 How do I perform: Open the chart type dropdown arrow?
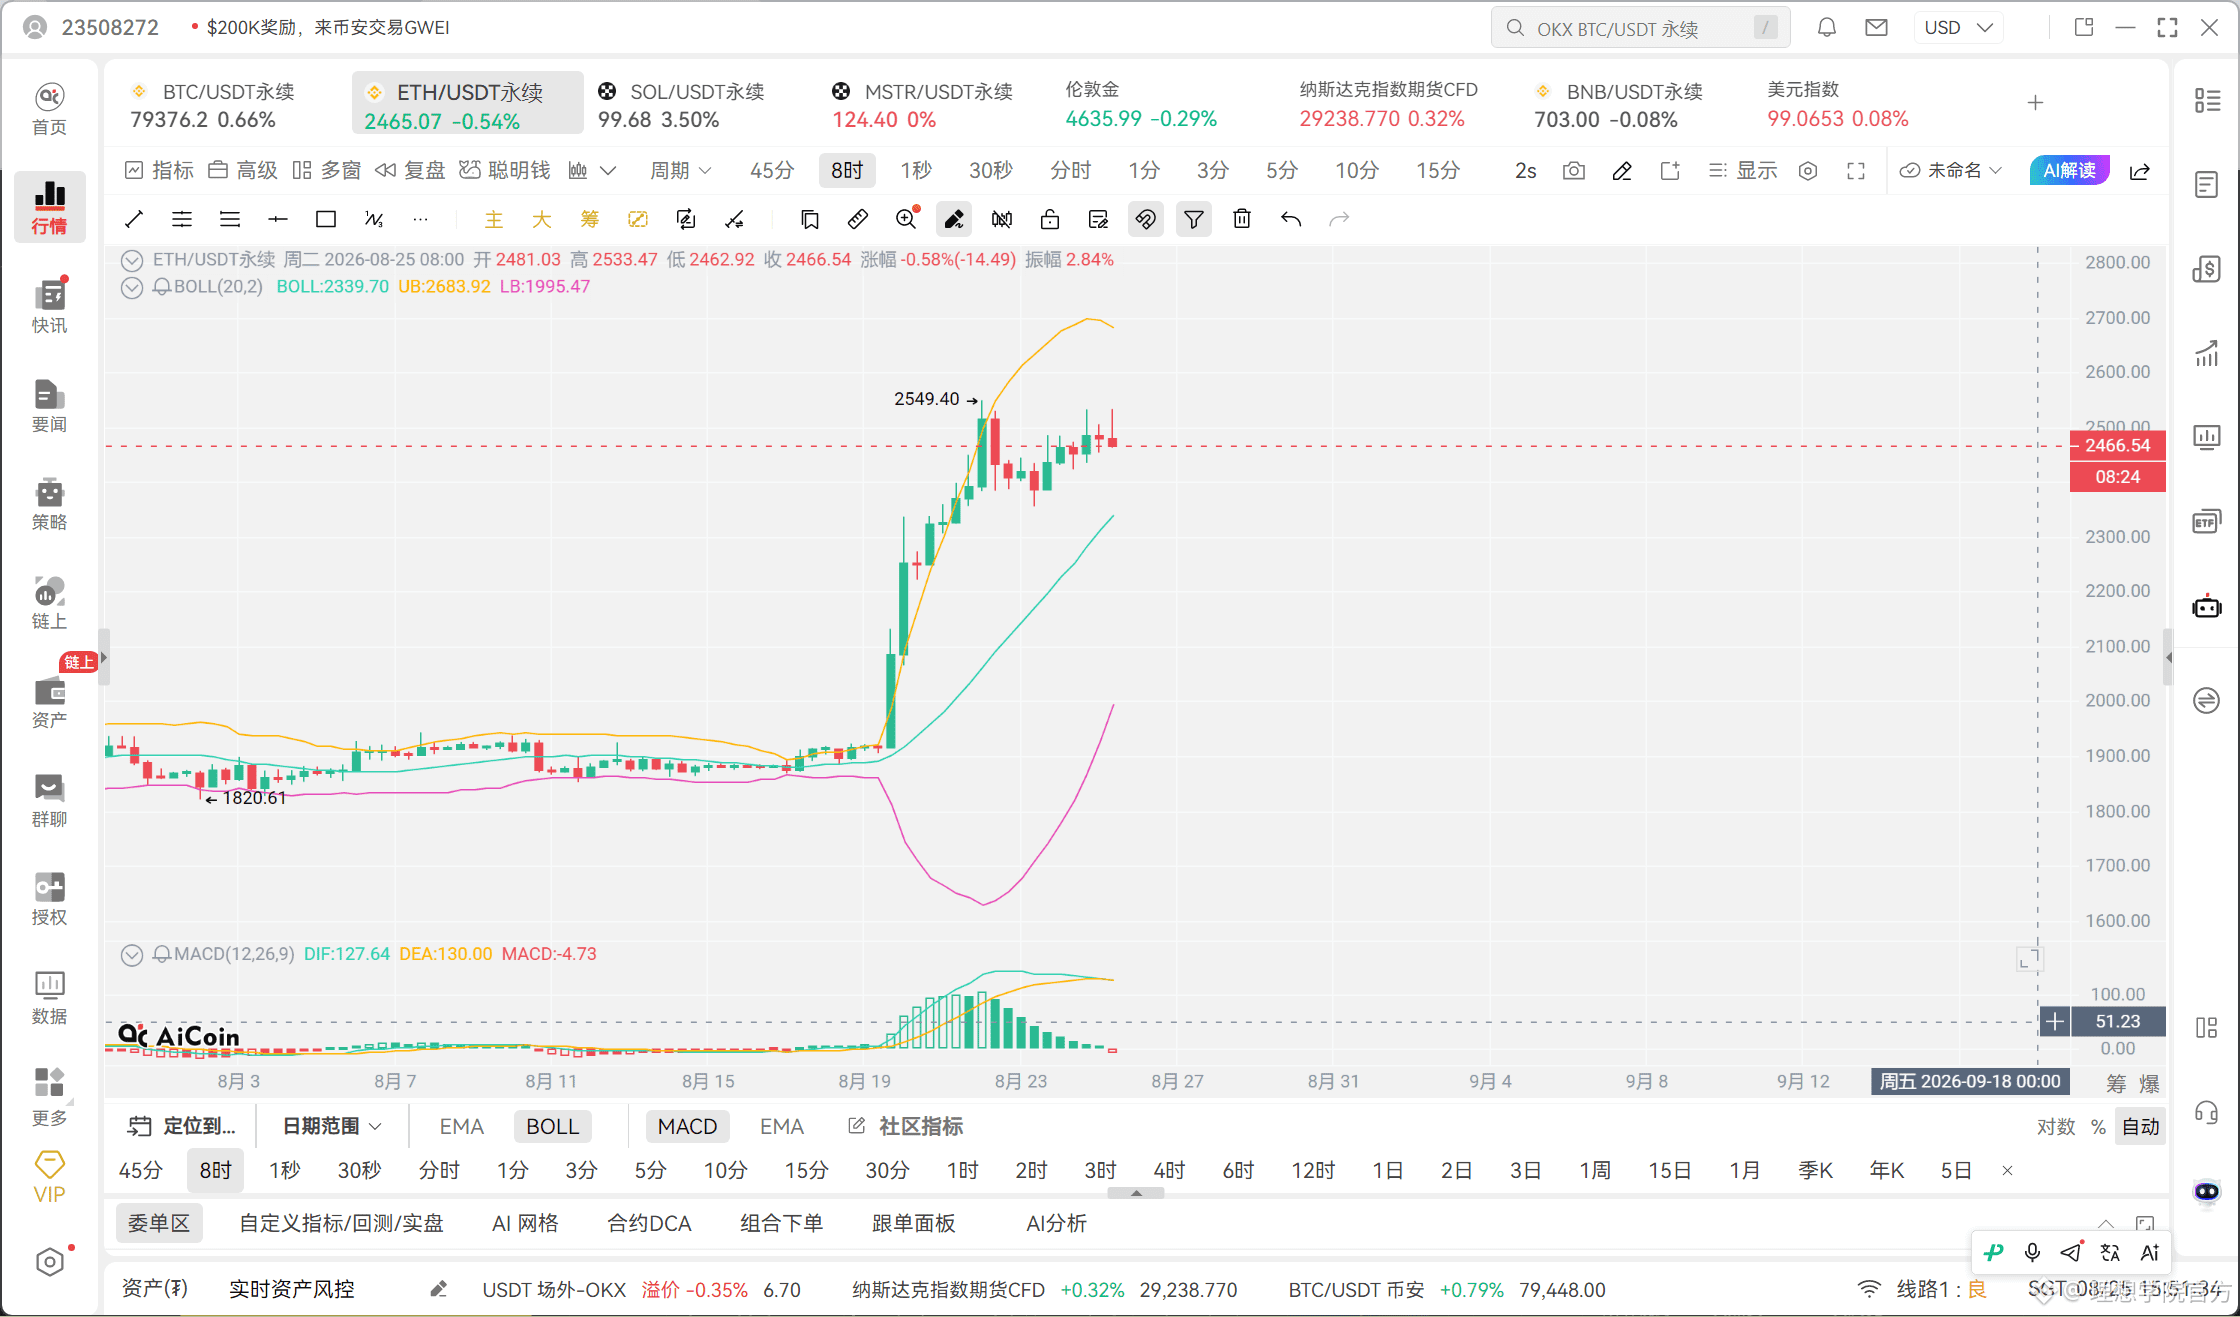[608, 171]
